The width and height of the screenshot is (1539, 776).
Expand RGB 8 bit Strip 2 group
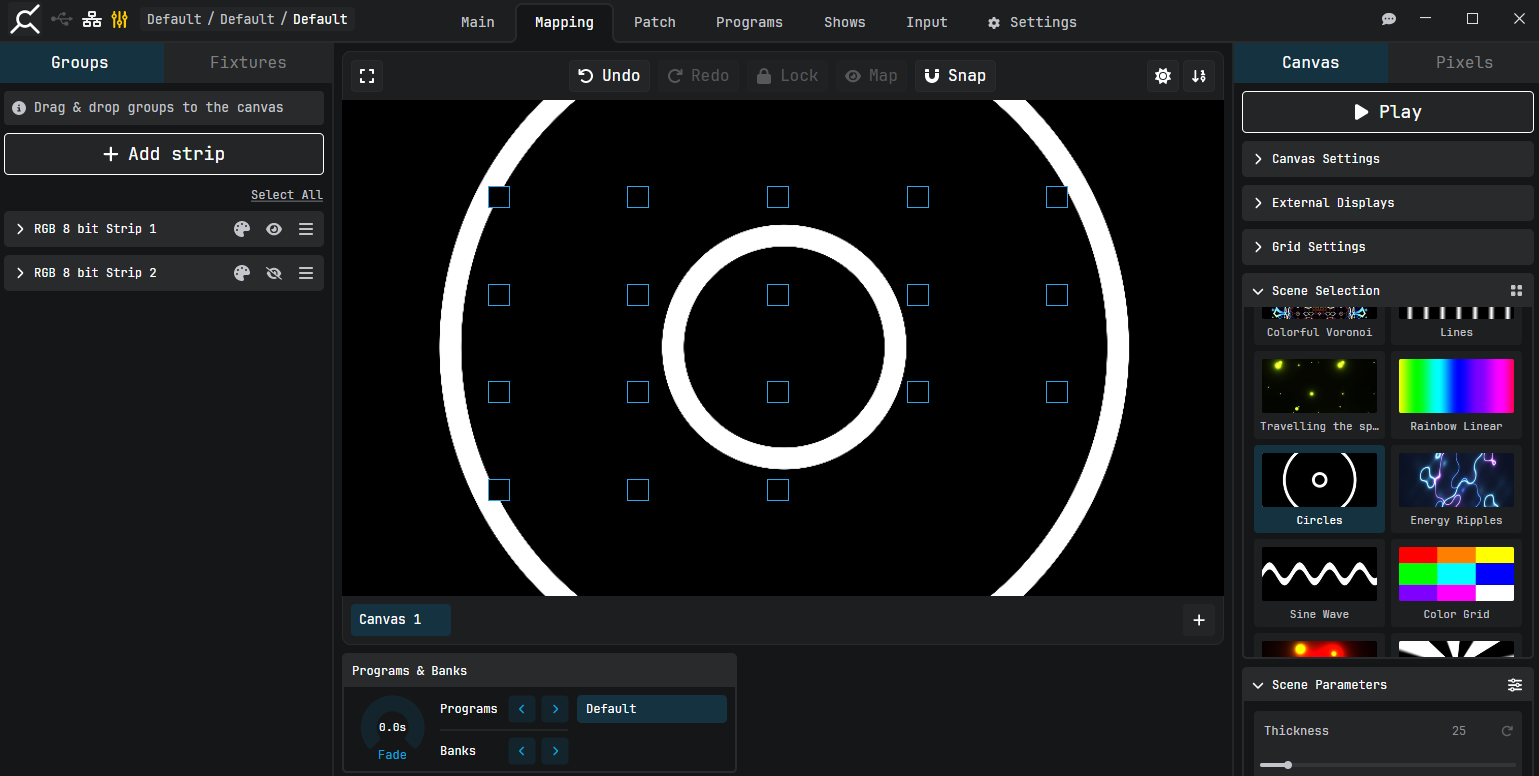click(x=20, y=273)
